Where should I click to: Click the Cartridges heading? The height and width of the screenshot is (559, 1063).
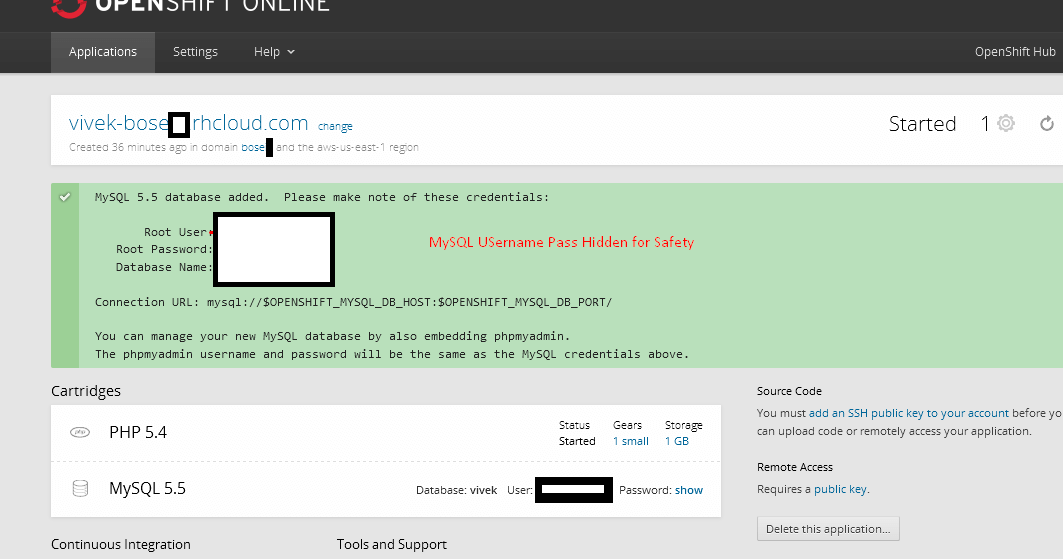tap(86, 391)
